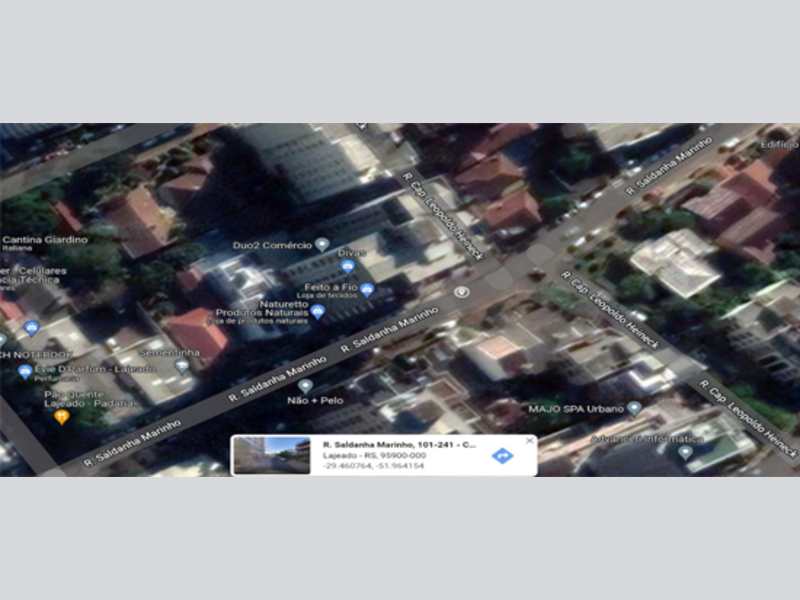This screenshot has width=800, height=600.
Task: Open the Street View thumbnail
Action: tap(272, 455)
